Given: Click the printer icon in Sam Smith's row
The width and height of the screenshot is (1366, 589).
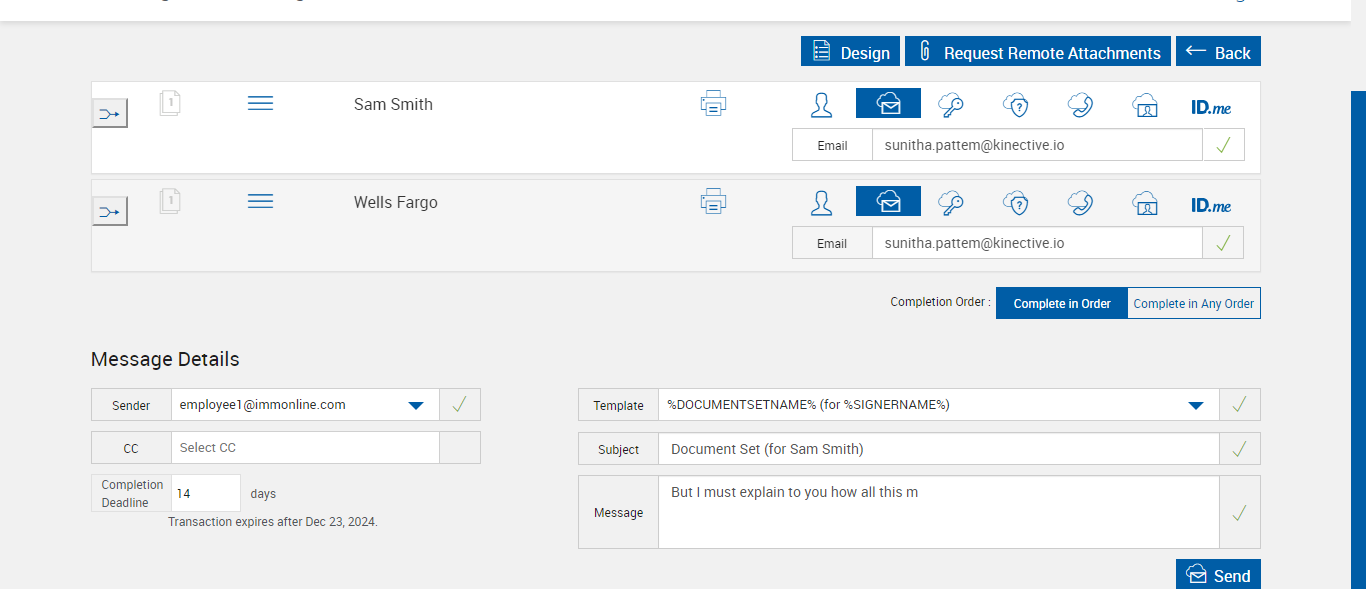Looking at the screenshot, I should point(713,103).
